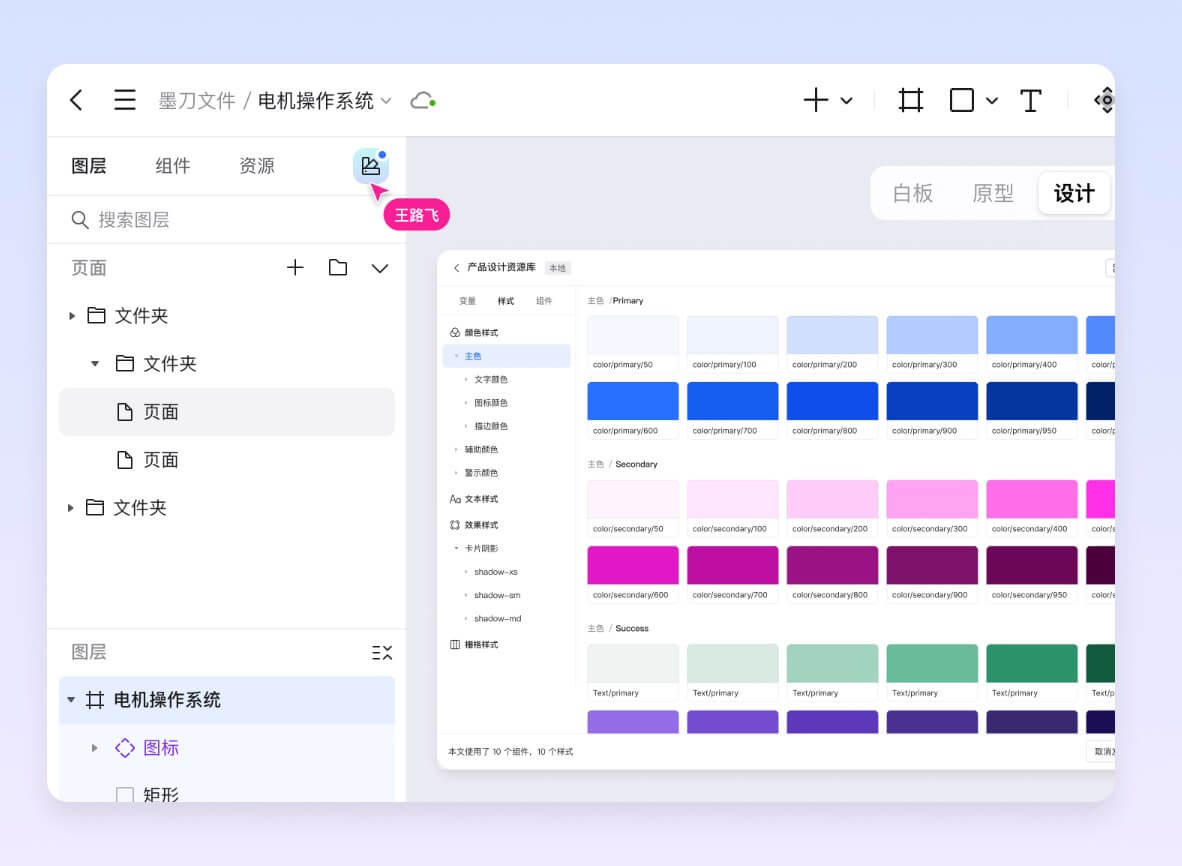
Task: Select the Frame tool in the toolbar
Action: pyautogui.click(x=908, y=100)
